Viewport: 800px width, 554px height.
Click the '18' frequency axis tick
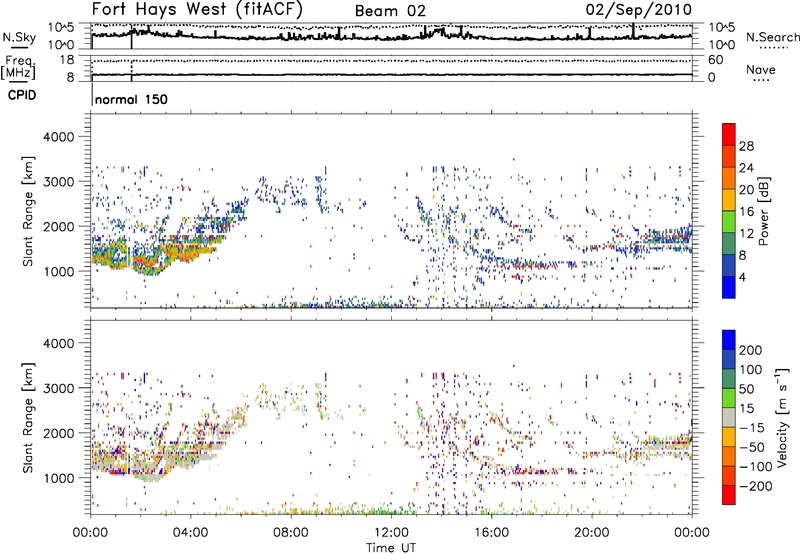pyautogui.click(x=67, y=60)
